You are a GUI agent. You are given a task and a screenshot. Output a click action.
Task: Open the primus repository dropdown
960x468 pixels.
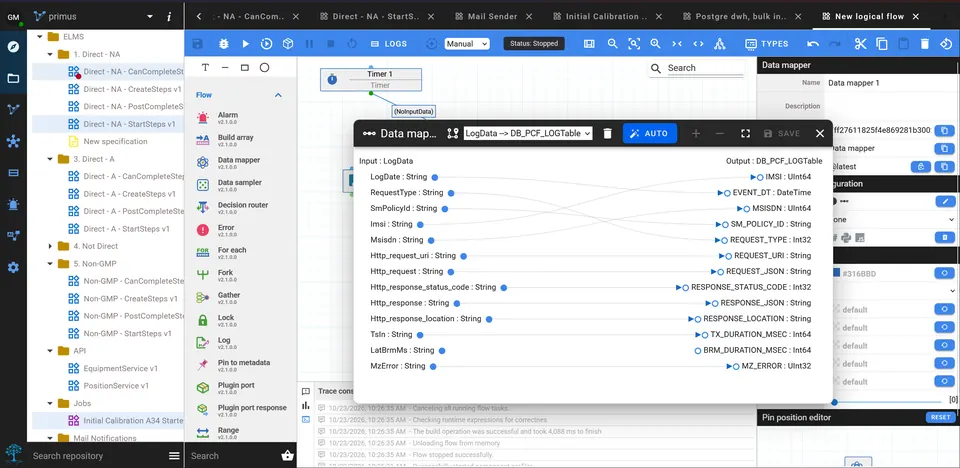[x=150, y=17]
